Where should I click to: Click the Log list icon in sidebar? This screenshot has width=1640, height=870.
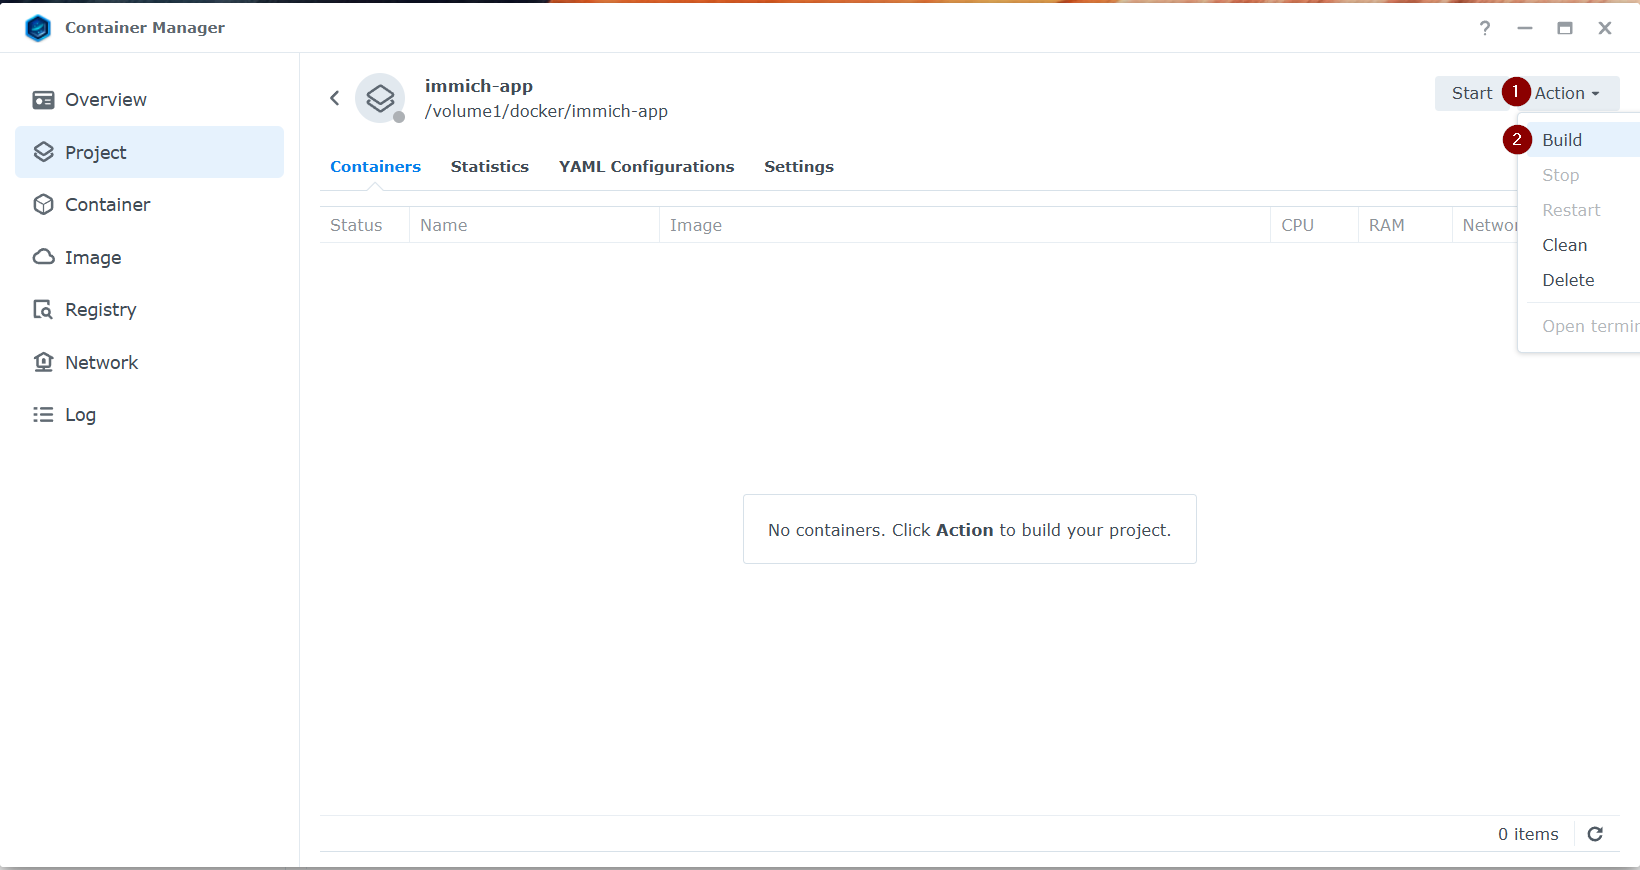(43, 414)
